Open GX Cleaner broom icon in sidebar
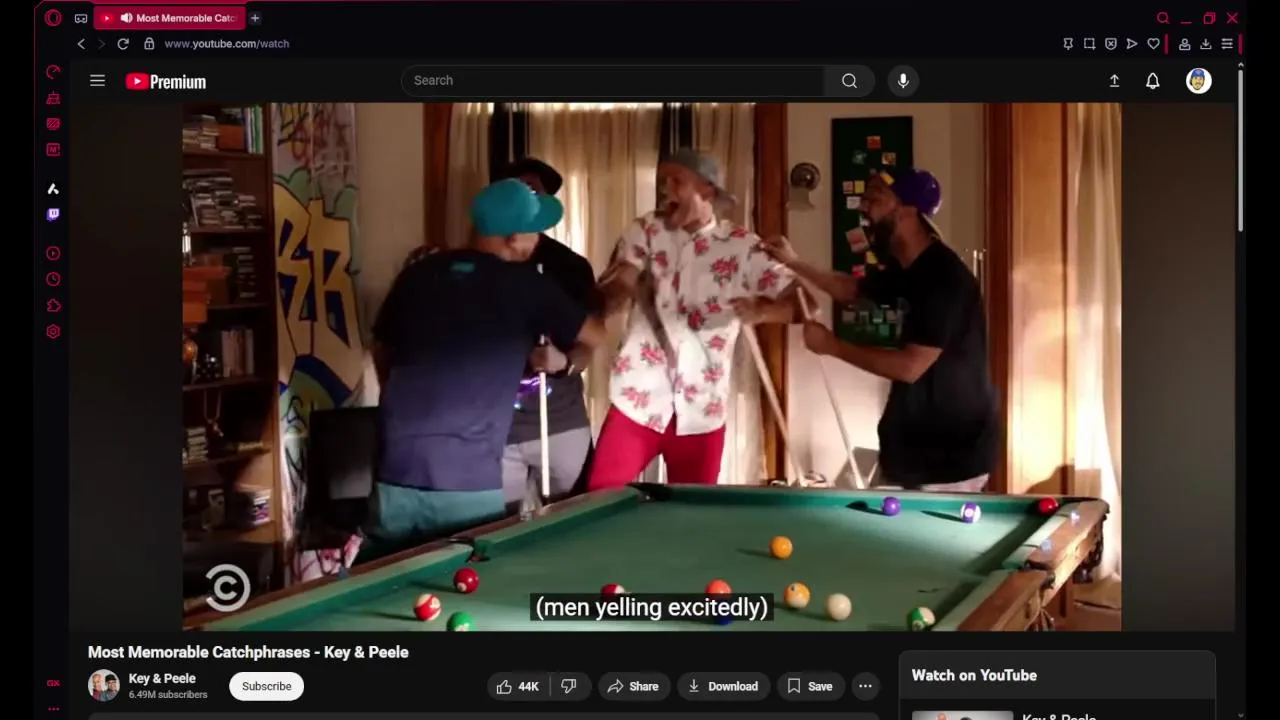 (53, 98)
